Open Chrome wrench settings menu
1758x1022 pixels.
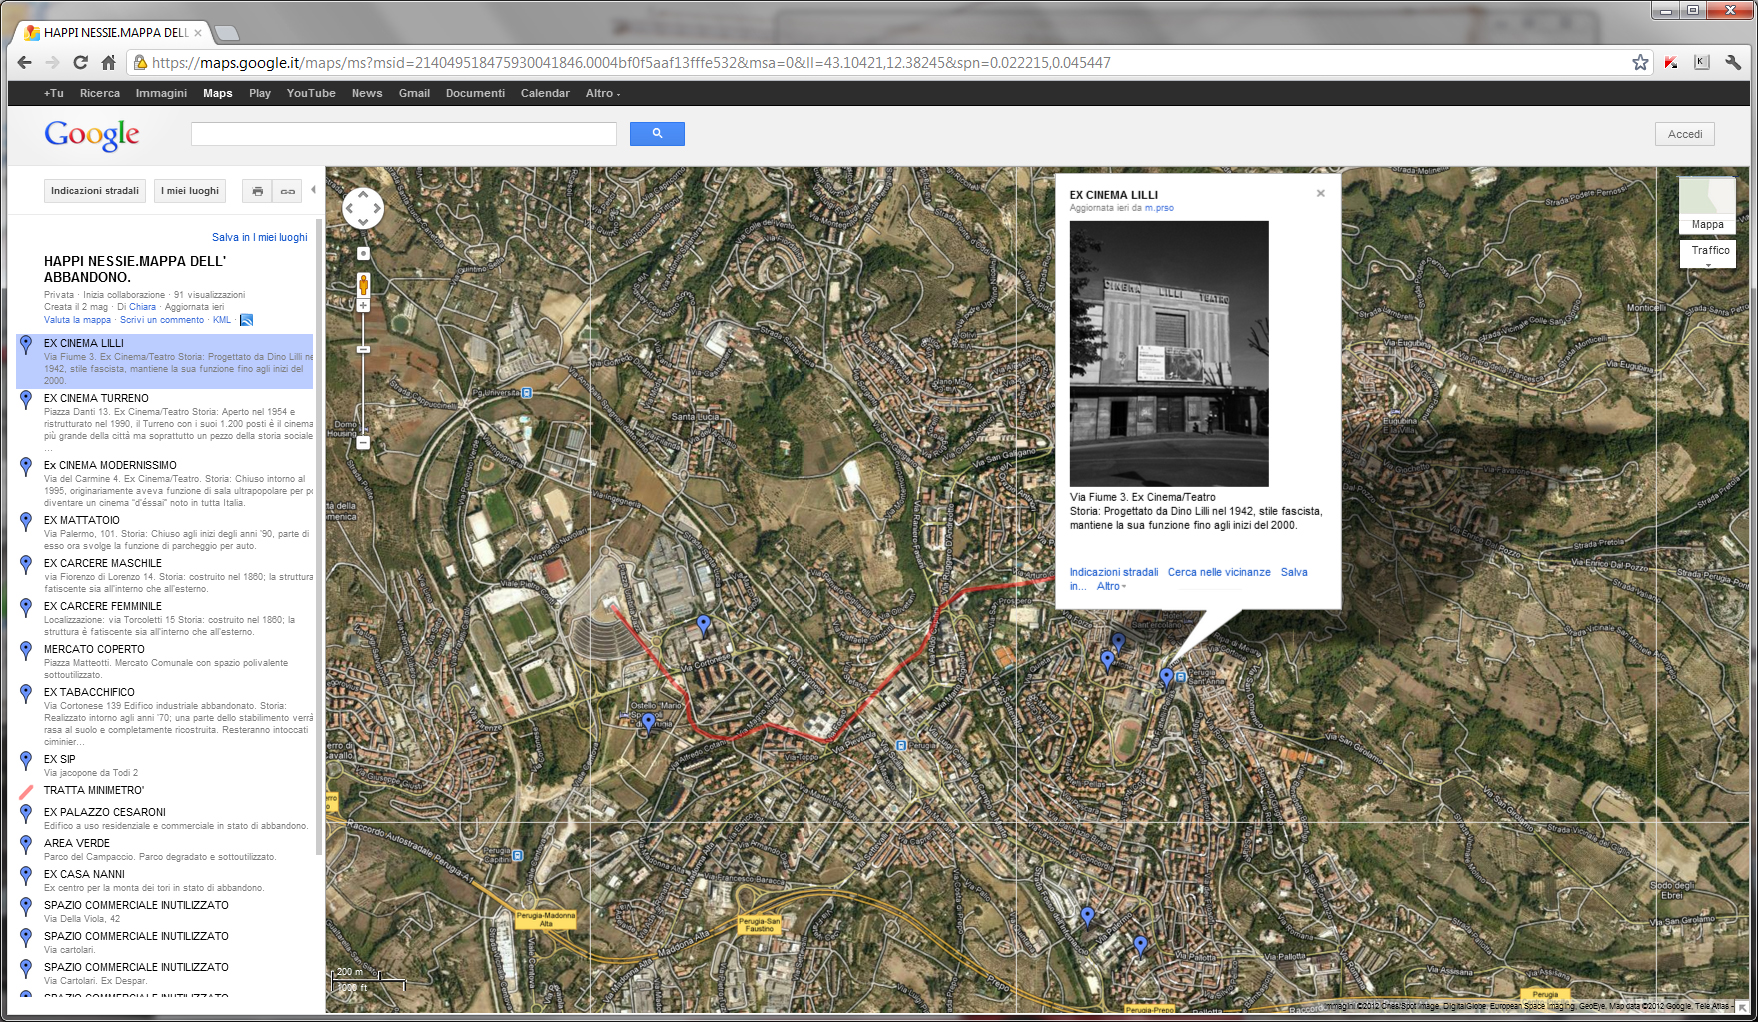click(1733, 63)
